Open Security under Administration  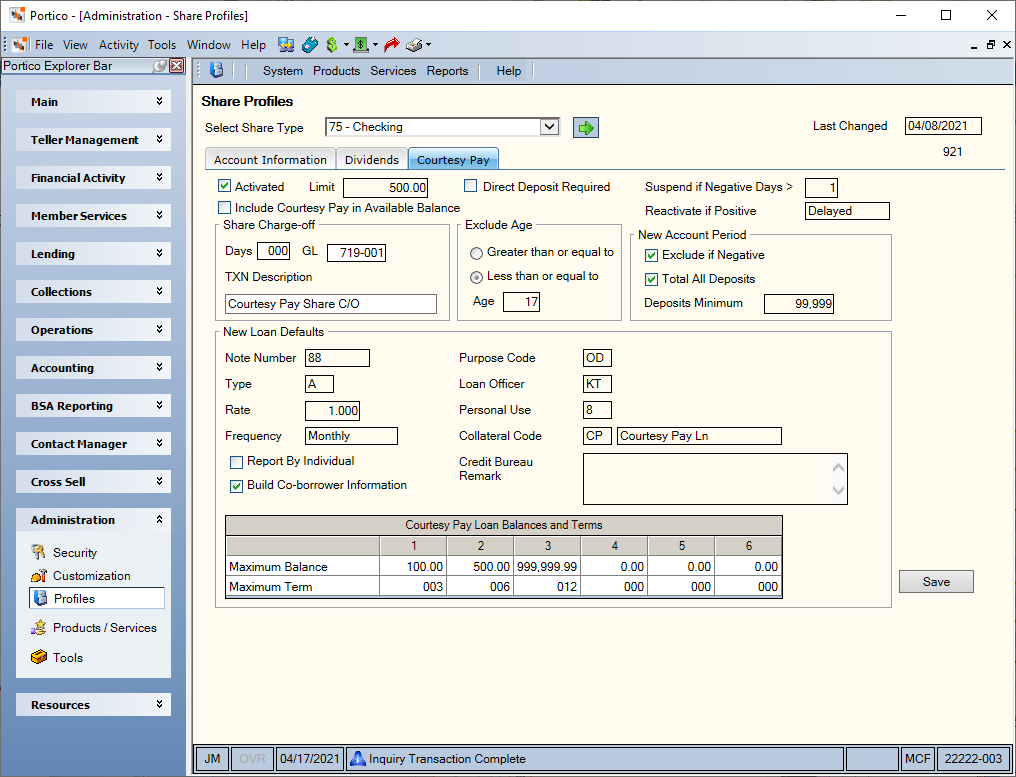pos(75,553)
